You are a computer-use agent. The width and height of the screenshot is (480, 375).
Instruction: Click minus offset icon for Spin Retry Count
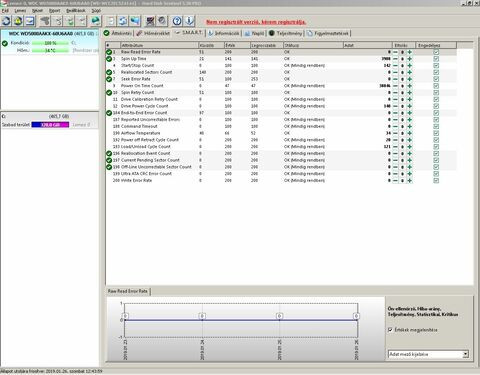[x=395, y=93]
